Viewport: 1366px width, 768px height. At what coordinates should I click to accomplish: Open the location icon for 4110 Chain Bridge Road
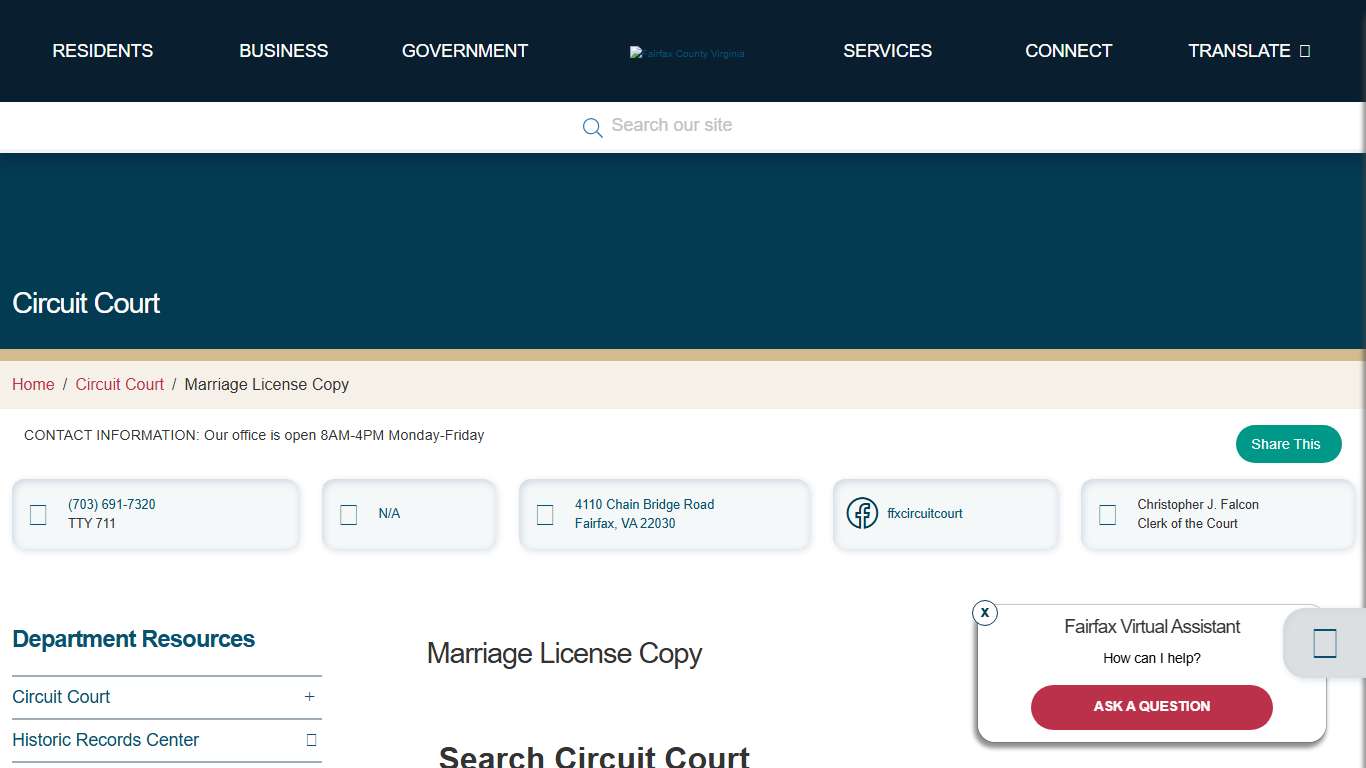click(x=544, y=514)
